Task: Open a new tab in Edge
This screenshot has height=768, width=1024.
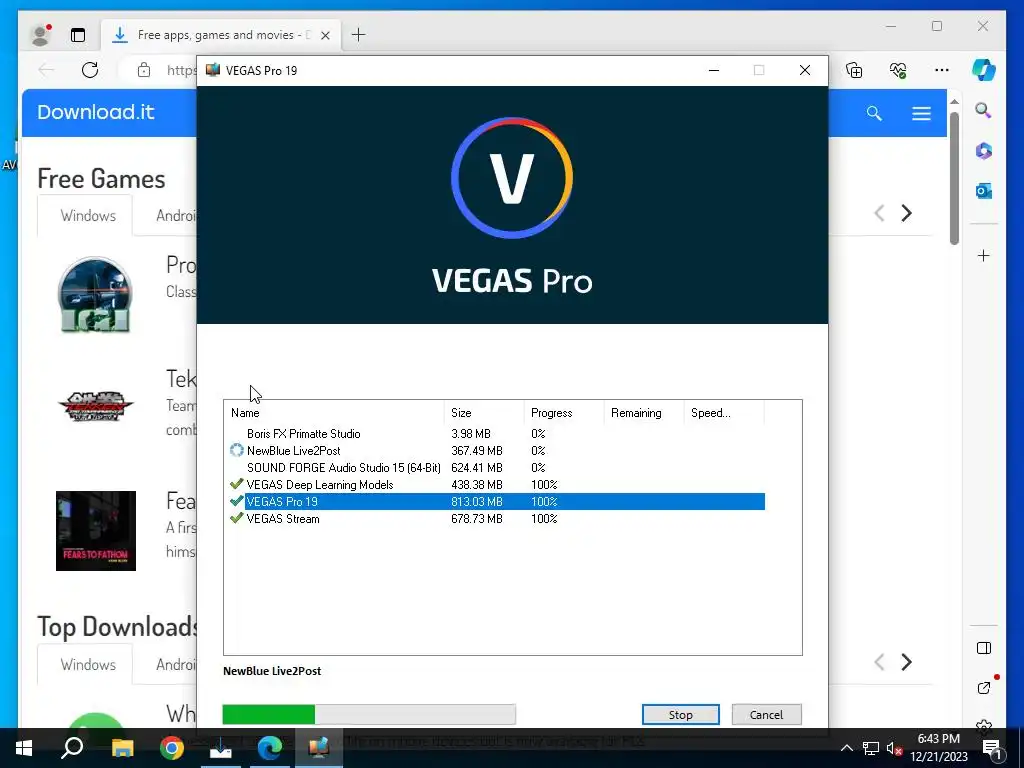Action: (359, 35)
